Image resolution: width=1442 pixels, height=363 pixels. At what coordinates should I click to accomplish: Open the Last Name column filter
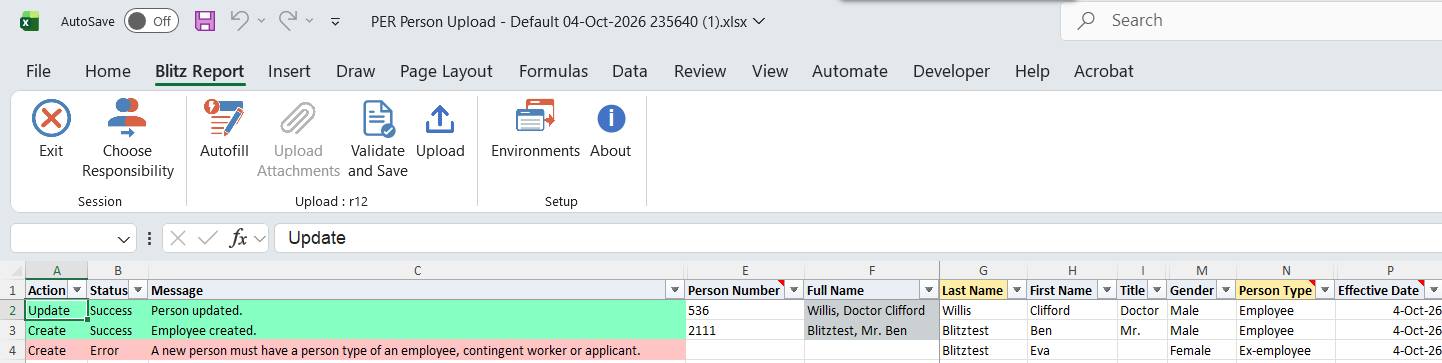point(1017,290)
